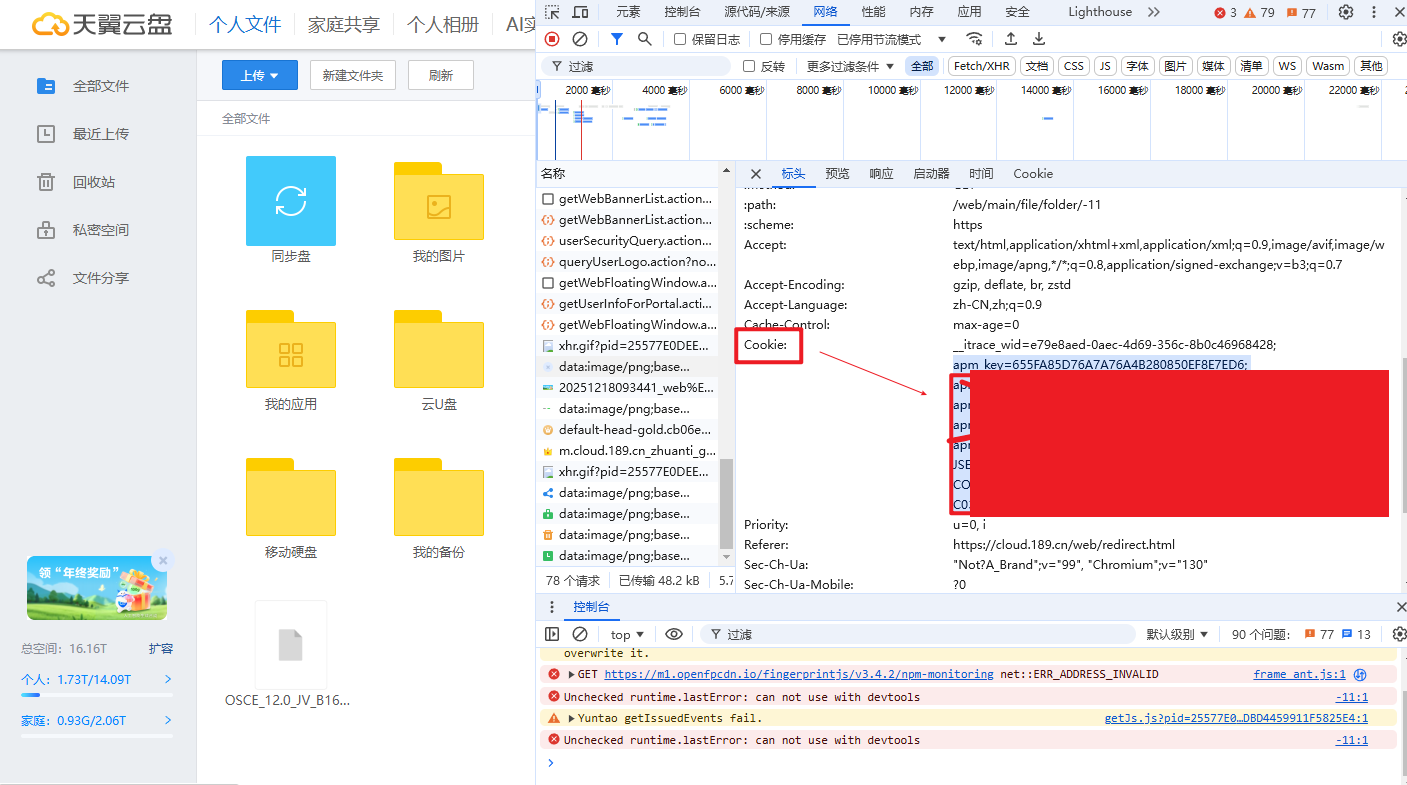Open the openfpcdn fingerprintjs URL link

(799, 674)
